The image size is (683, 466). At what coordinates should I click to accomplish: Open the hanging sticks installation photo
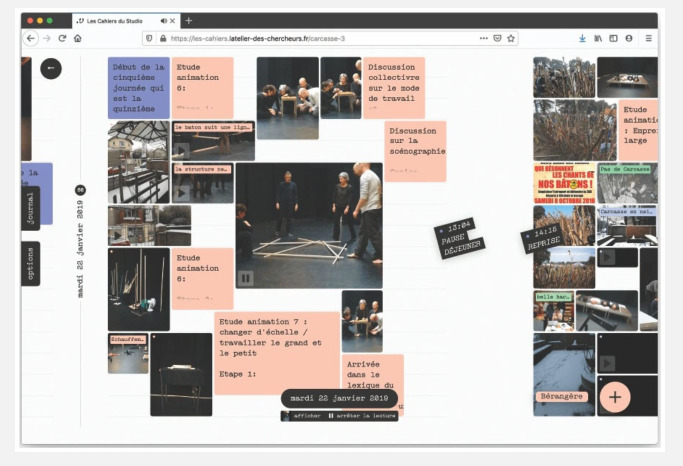click(139, 289)
